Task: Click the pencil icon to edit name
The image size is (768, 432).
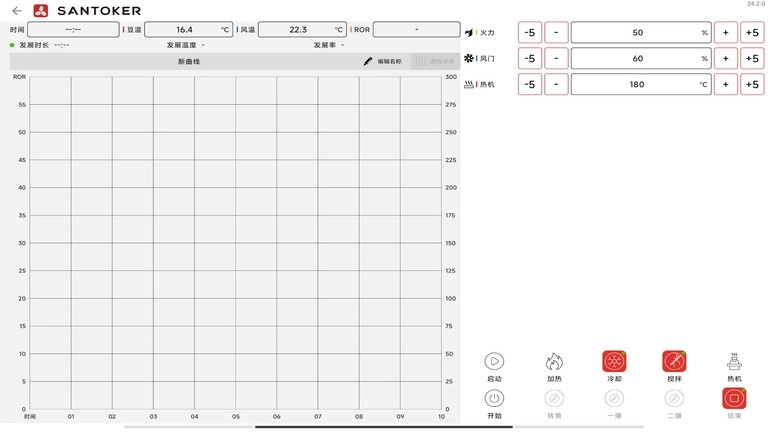Action: point(368,61)
